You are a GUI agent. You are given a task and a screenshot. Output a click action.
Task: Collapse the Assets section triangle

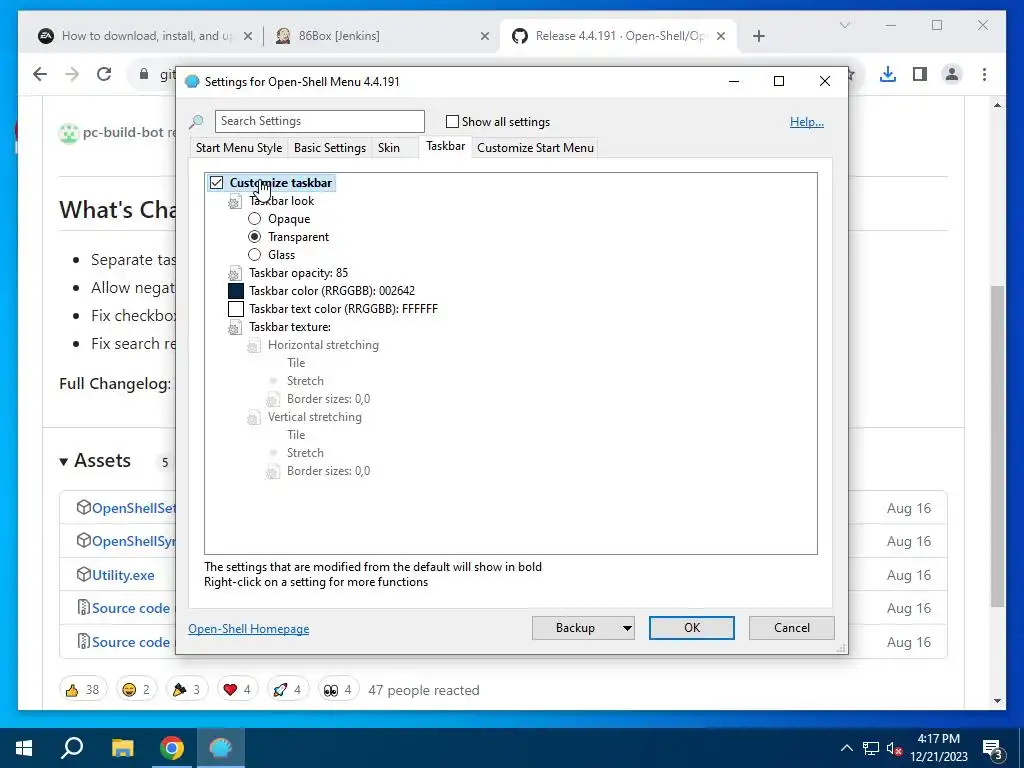(63, 462)
